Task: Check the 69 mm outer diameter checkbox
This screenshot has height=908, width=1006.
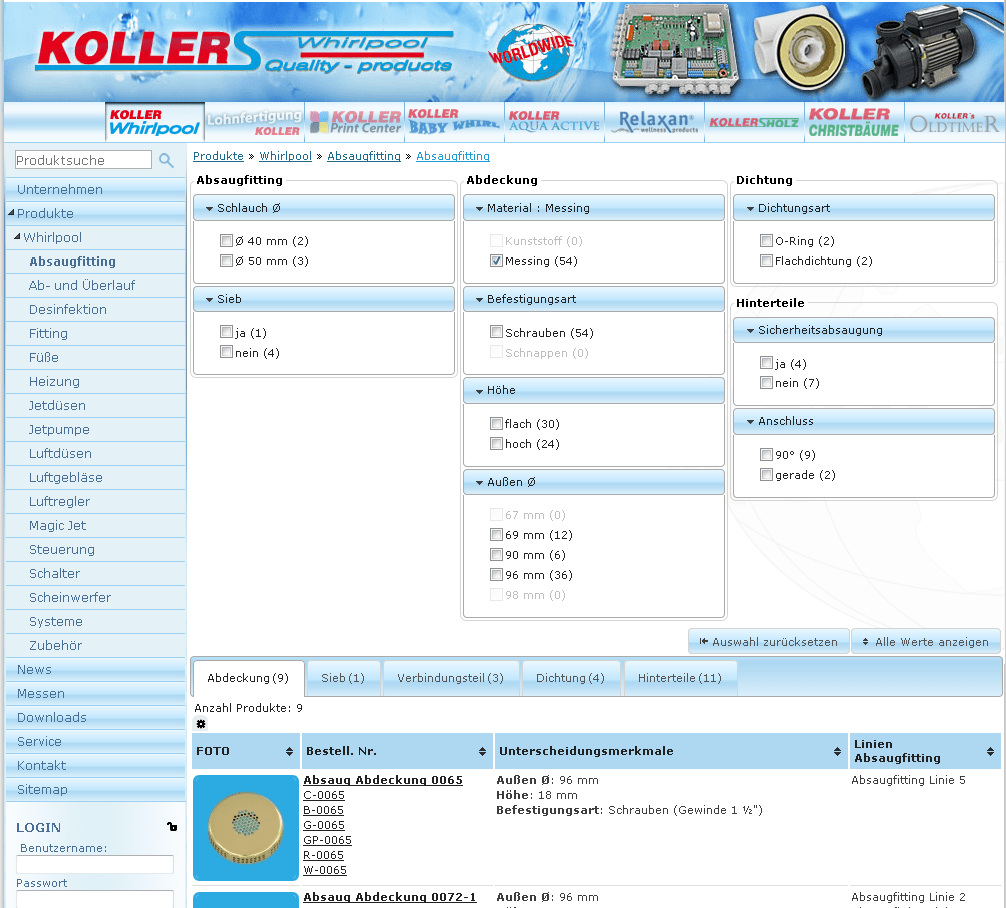Action: tap(496, 535)
